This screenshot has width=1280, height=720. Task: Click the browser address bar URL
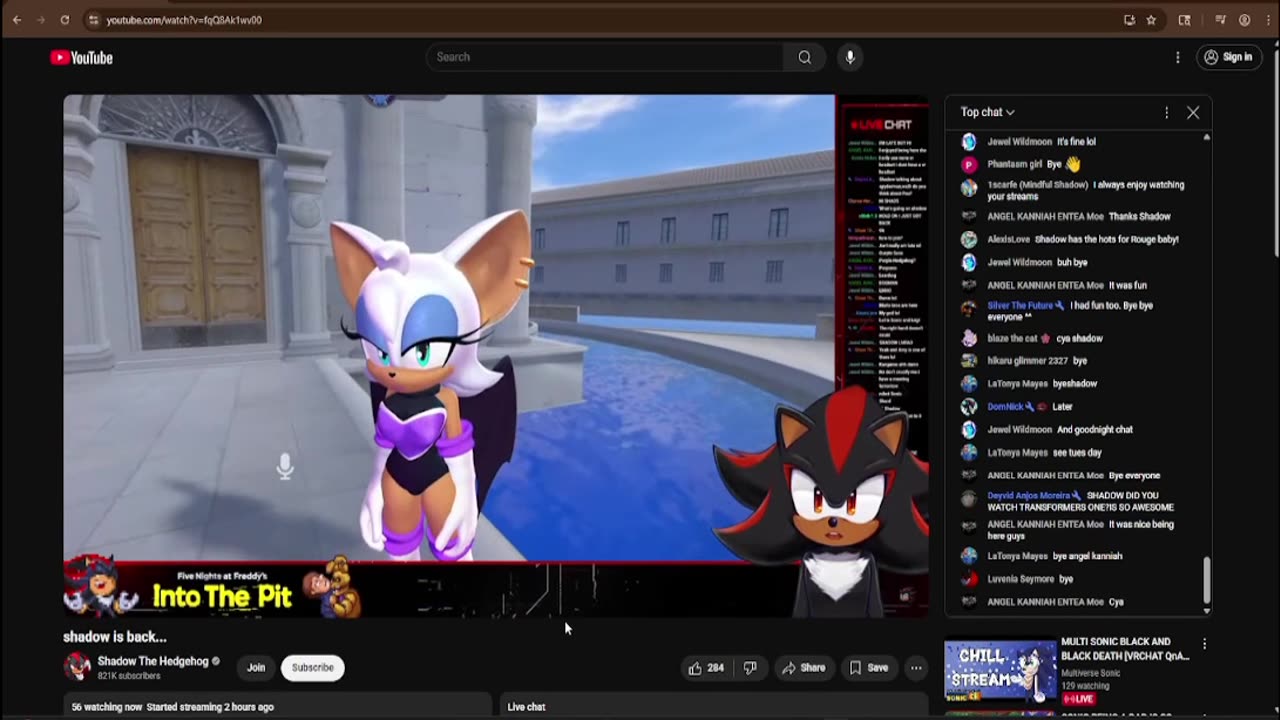tap(184, 20)
